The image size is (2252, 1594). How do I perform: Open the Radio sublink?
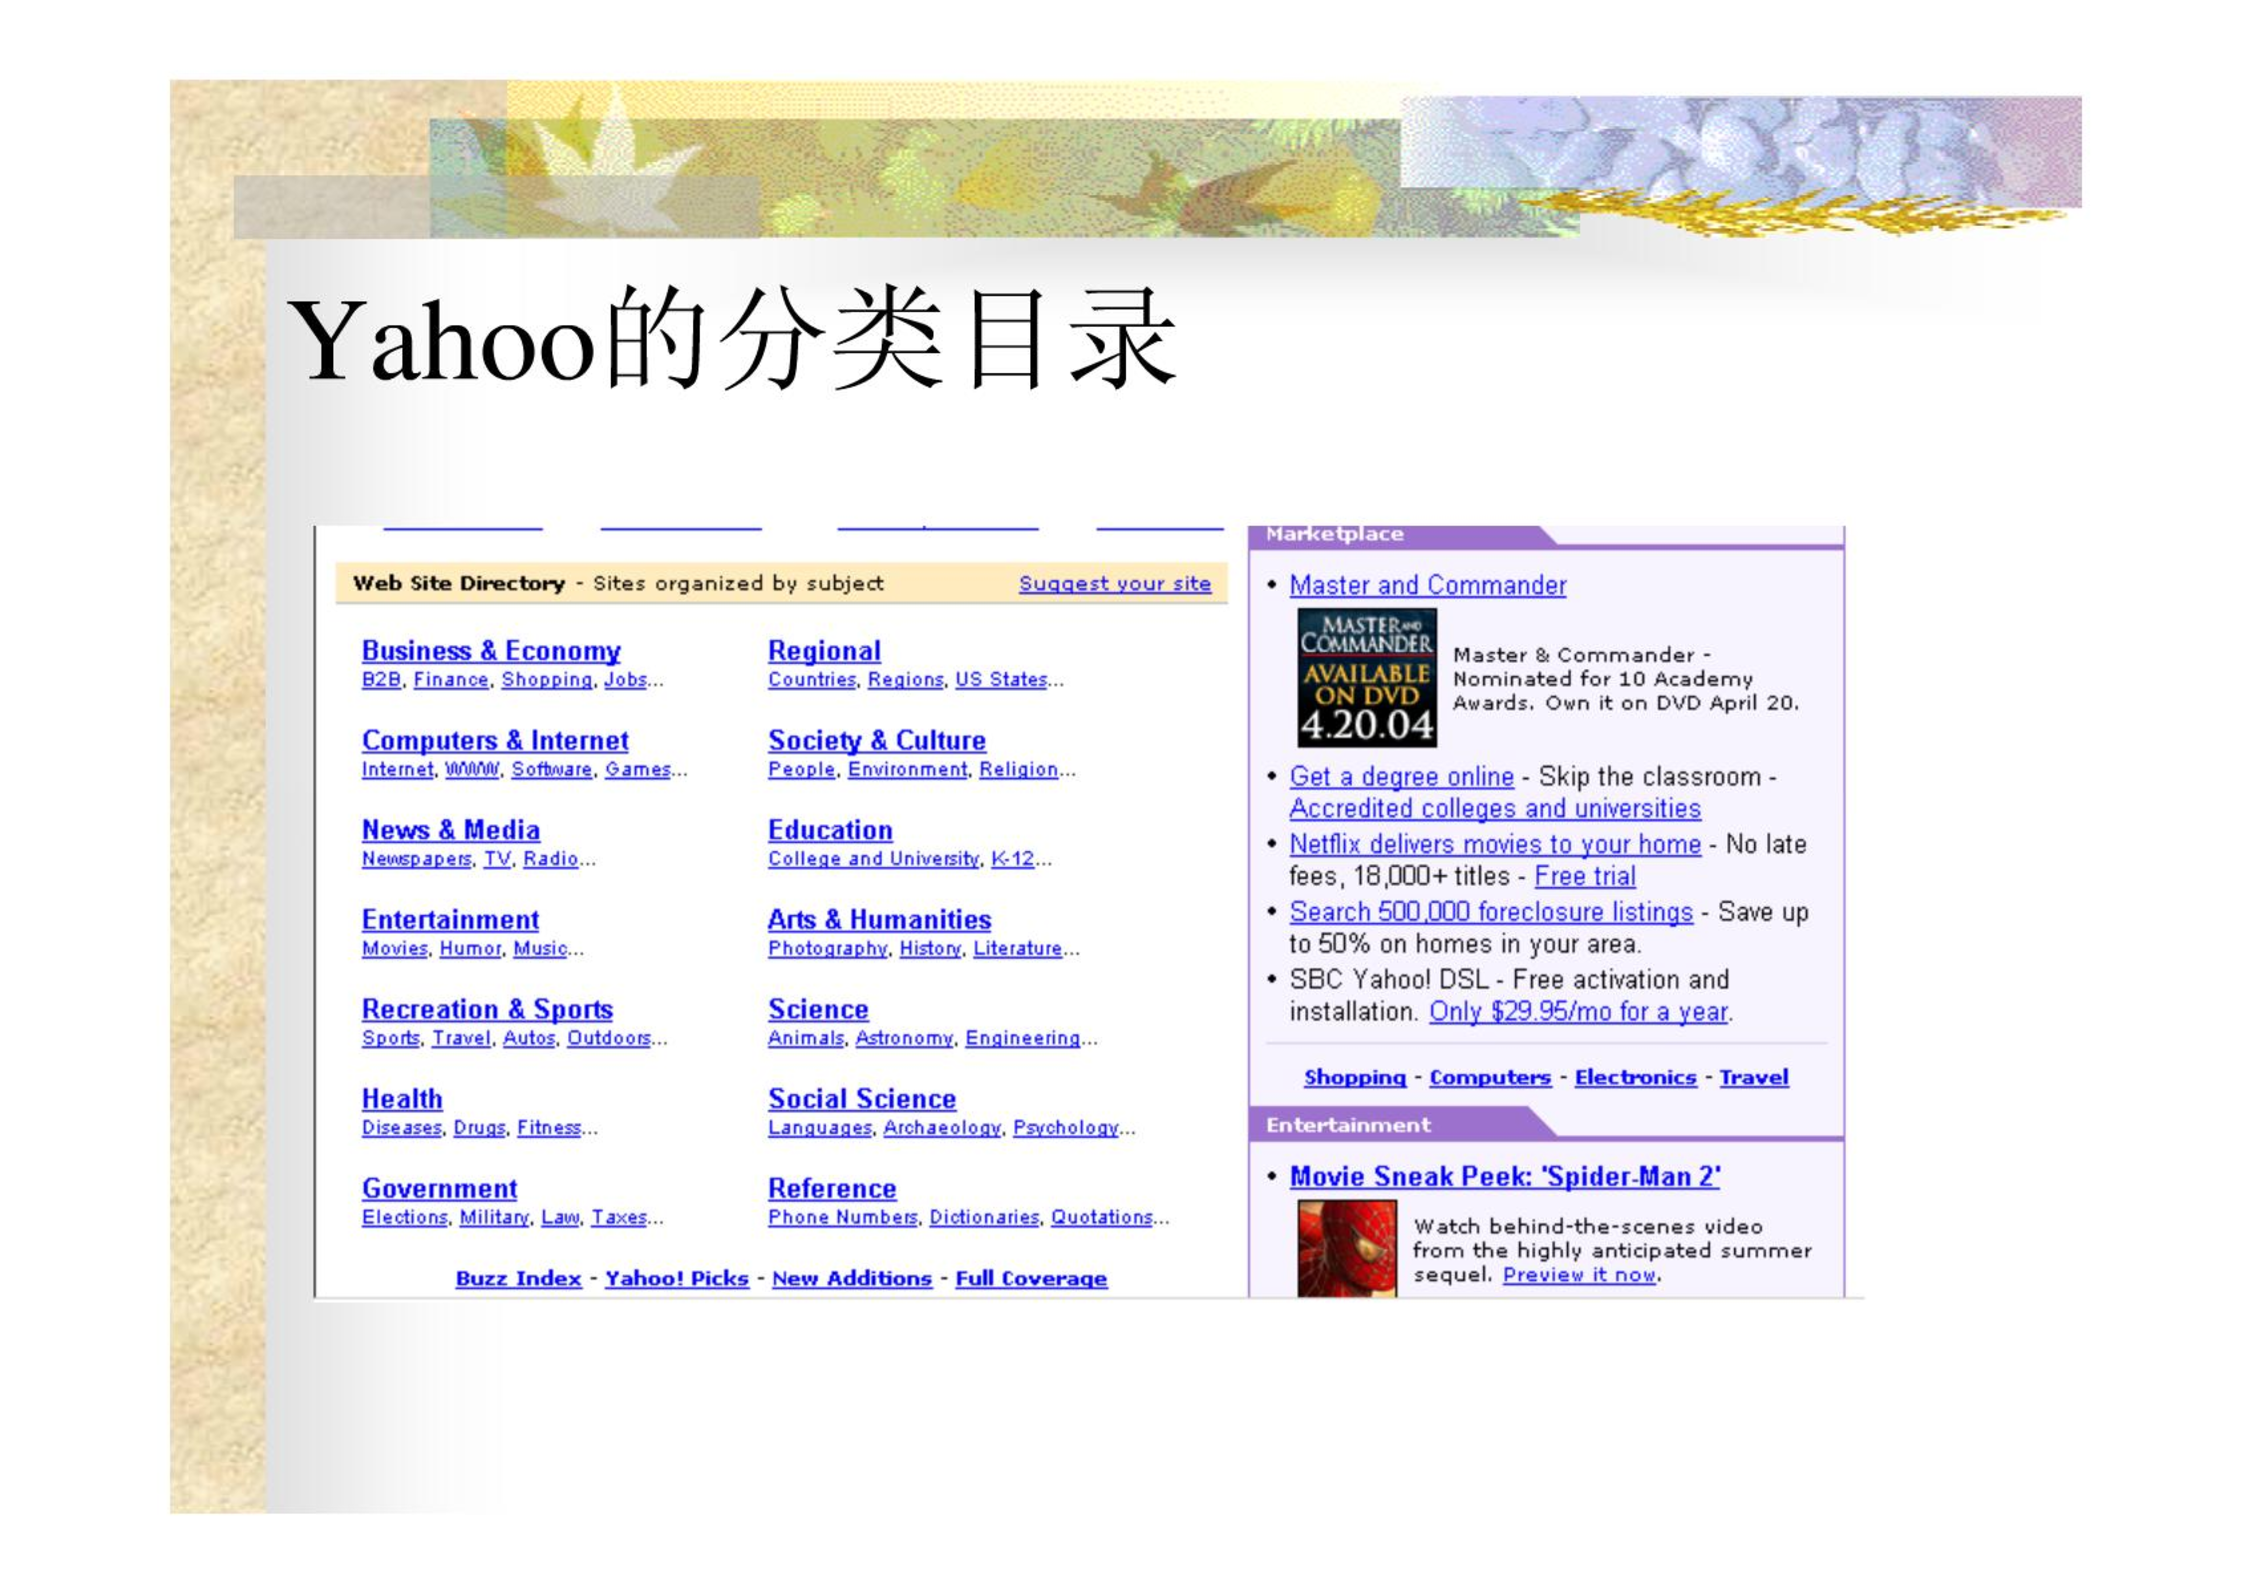[x=551, y=859]
